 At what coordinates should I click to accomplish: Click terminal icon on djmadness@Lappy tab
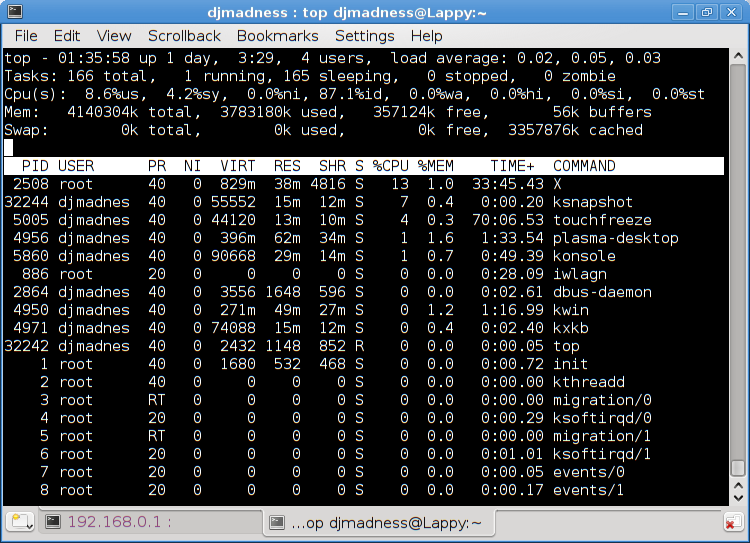click(x=276, y=522)
